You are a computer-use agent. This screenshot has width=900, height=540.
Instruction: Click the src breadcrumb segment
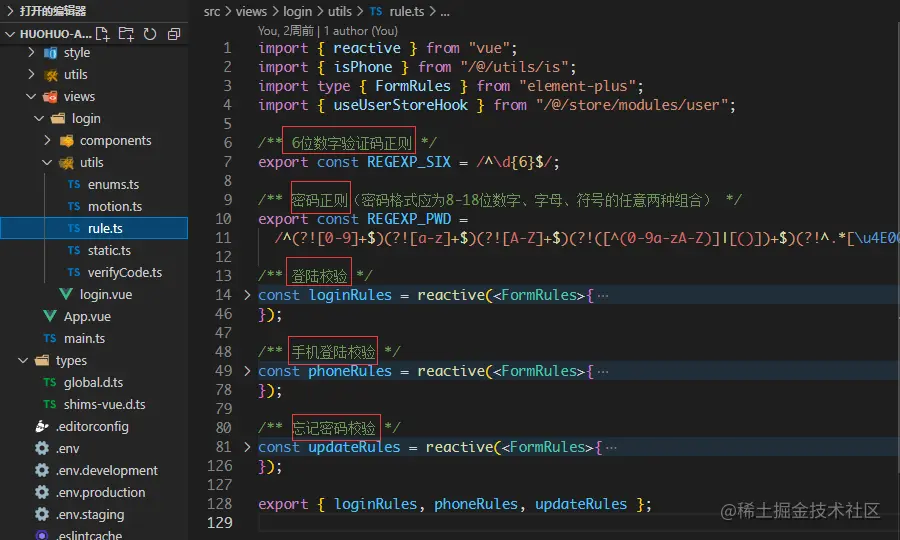click(212, 11)
